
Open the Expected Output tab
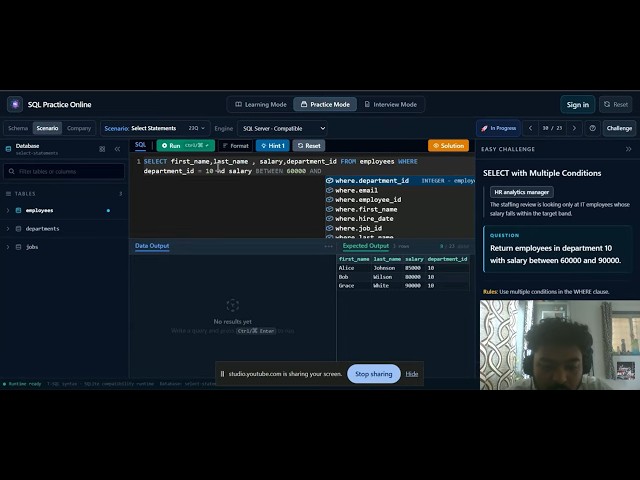pyautogui.click(x=365, y=246)
